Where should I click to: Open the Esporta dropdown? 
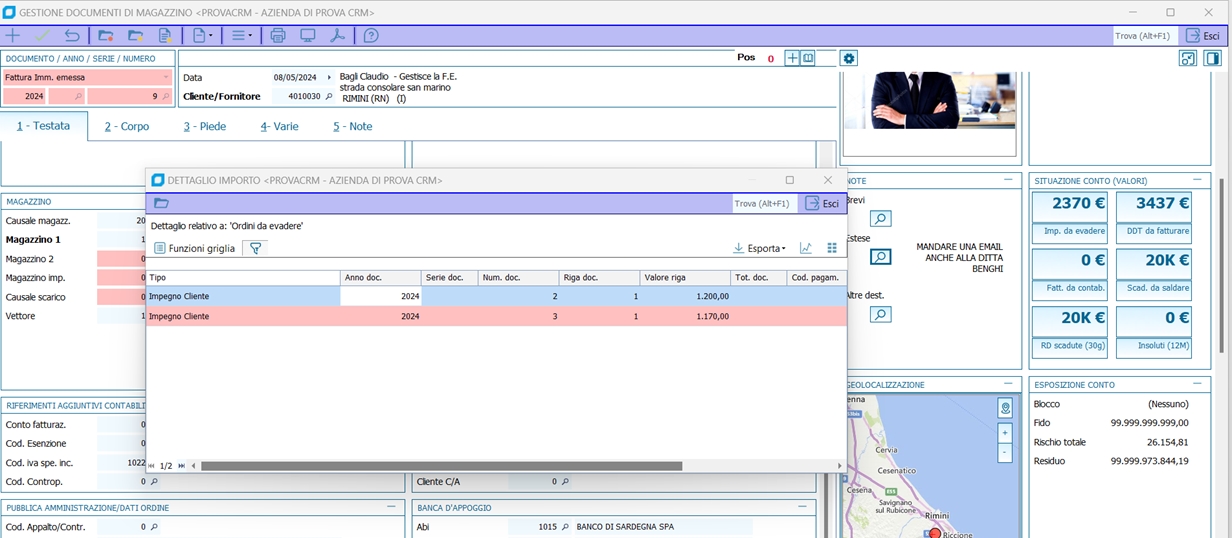[759, 248]
